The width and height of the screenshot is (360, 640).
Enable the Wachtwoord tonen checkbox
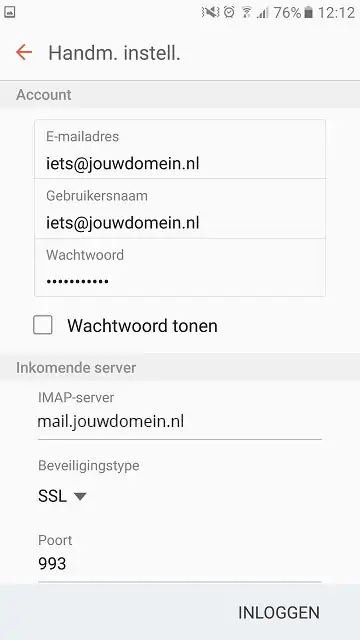pyautogui.click(x=43, y=325)
